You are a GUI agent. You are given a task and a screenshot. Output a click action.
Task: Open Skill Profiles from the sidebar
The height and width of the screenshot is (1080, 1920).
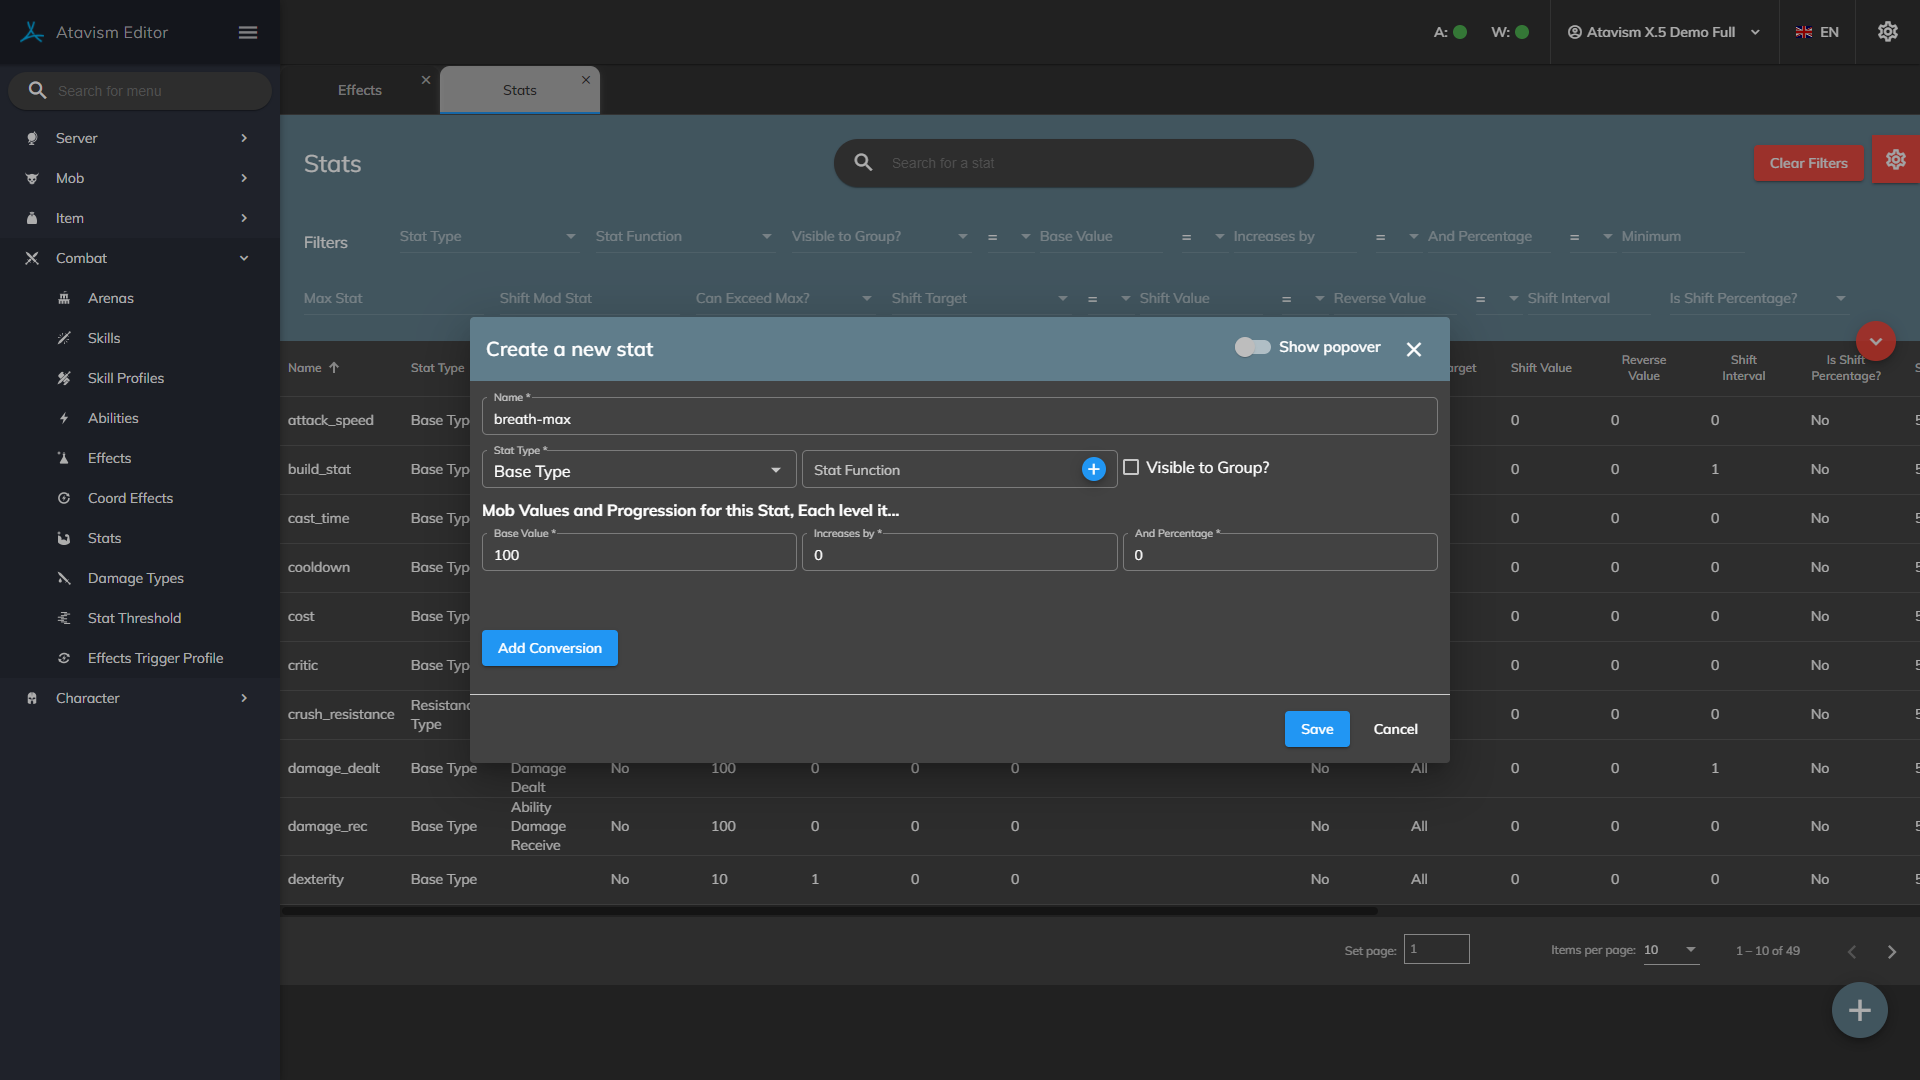[126, 378]
